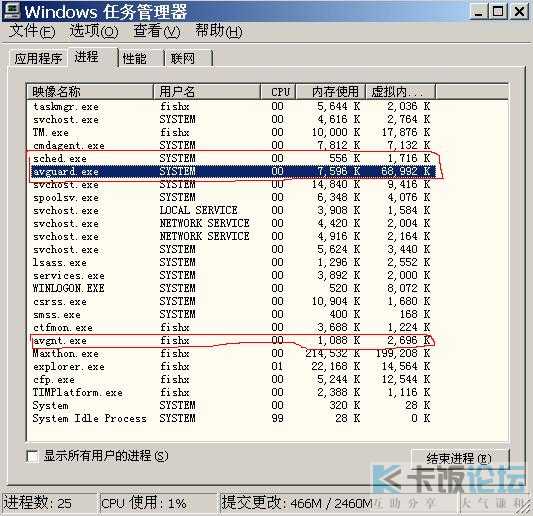Viewport: 533px width, 516px height.
Task: Switch to the 性能 tab
Action: click(x=141, y=58)
